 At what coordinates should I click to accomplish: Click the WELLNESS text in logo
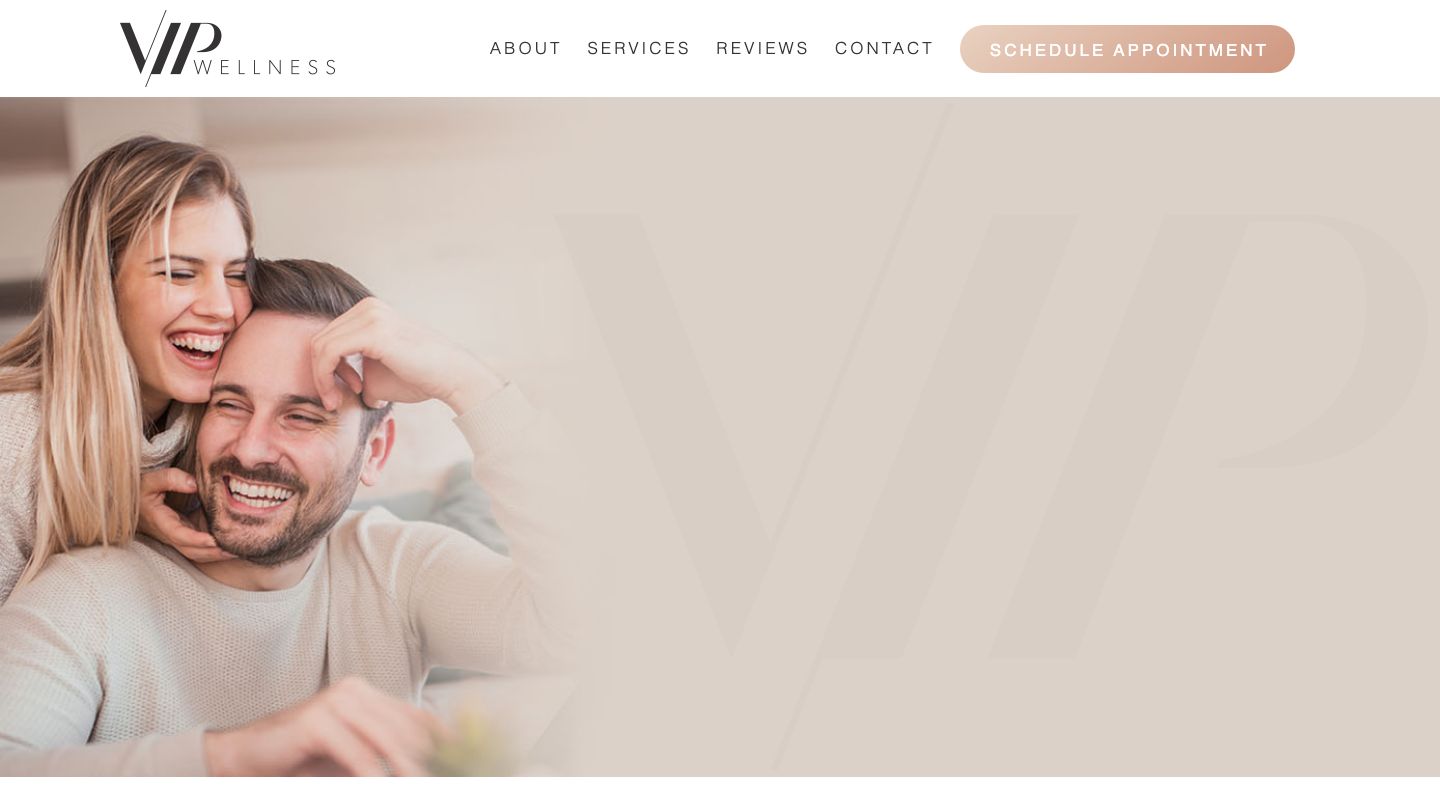coord(264,67)
